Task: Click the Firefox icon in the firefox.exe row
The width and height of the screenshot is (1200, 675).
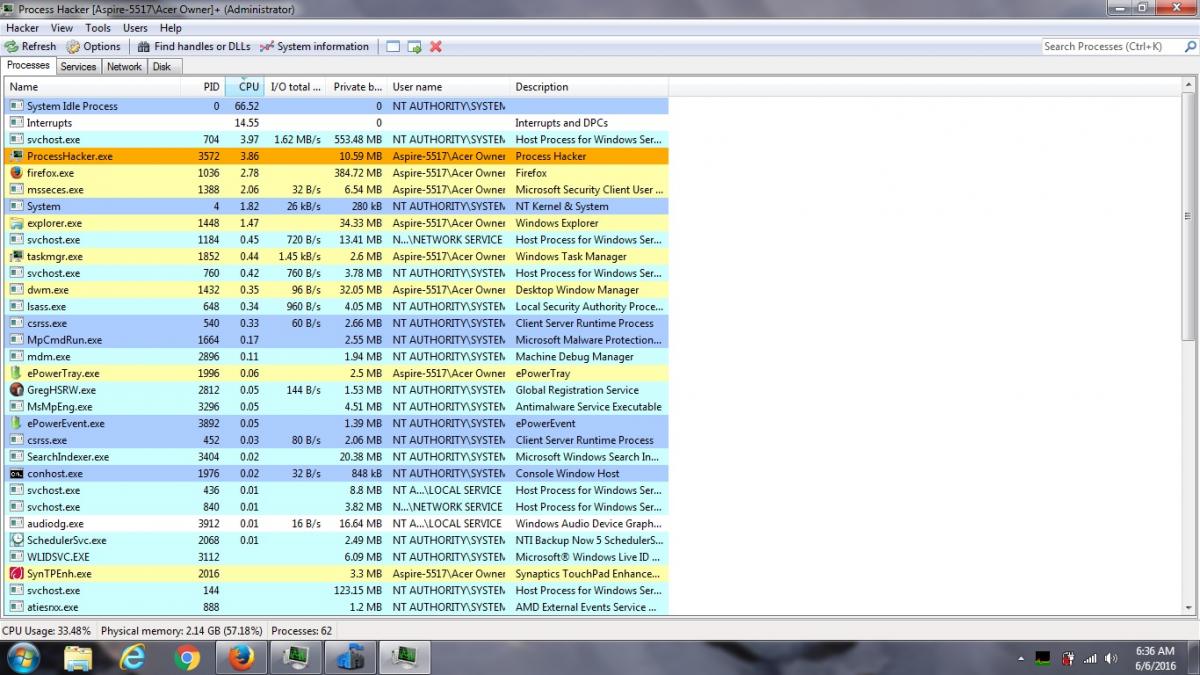Action: tap(16, 173)
